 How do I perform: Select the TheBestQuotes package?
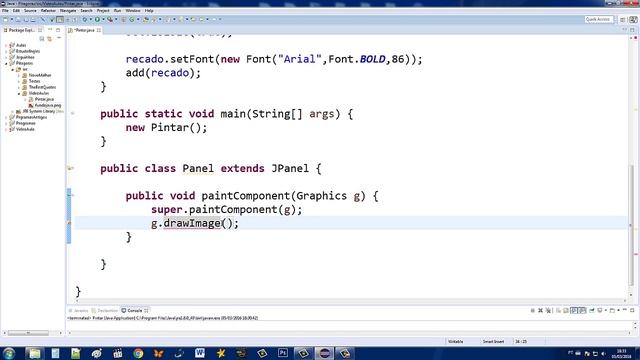[x=42, y=87]
